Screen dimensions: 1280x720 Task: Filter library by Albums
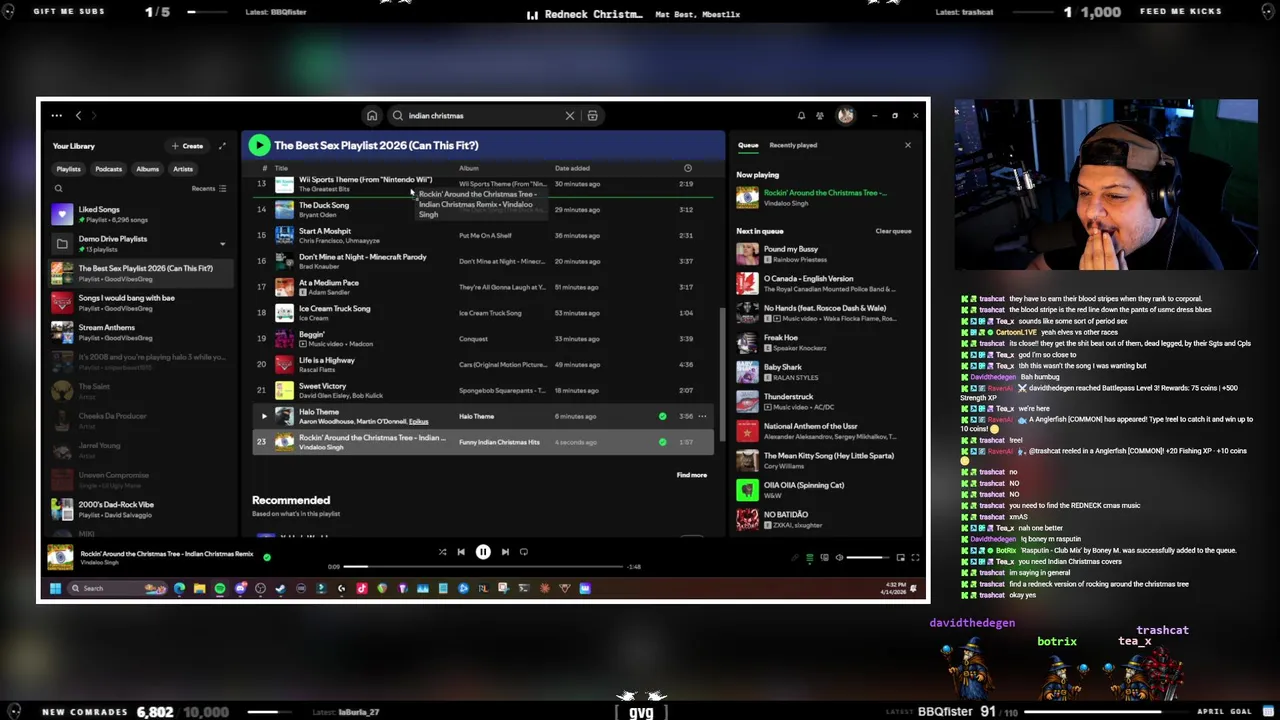pyautogui.click(x=147, y=169)
